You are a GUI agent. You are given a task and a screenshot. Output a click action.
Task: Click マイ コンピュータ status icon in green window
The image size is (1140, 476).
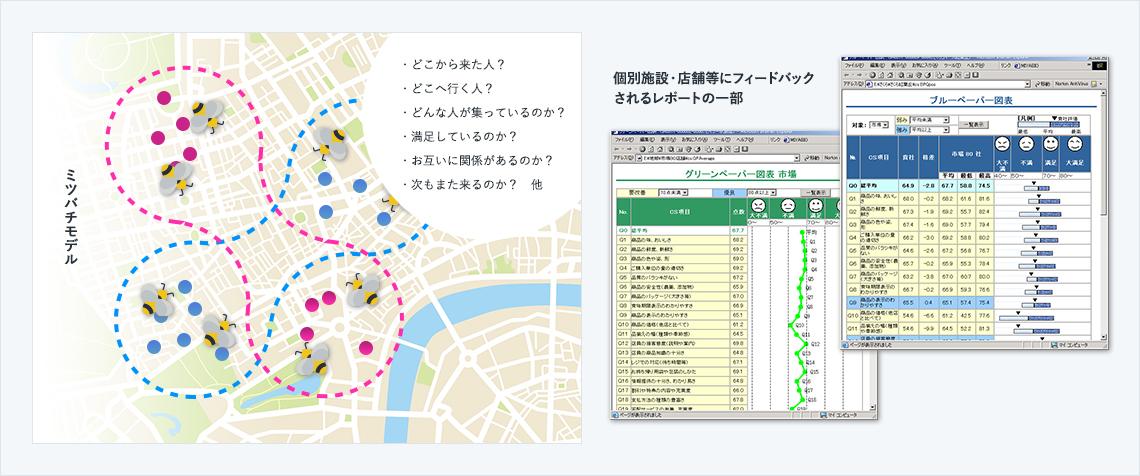point(823,414)
